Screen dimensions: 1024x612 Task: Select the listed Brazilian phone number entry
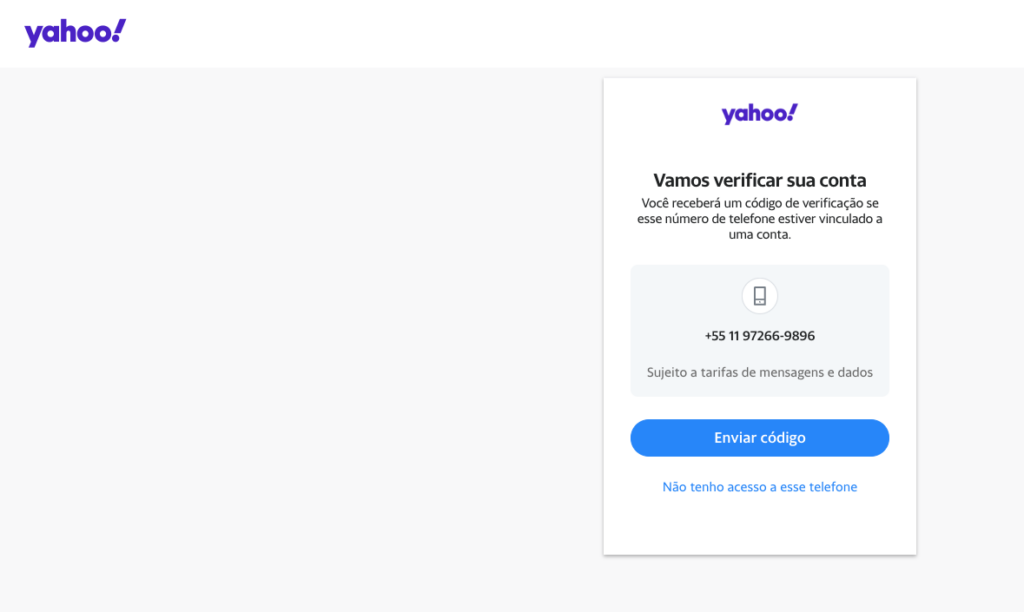tap(759, 335)
